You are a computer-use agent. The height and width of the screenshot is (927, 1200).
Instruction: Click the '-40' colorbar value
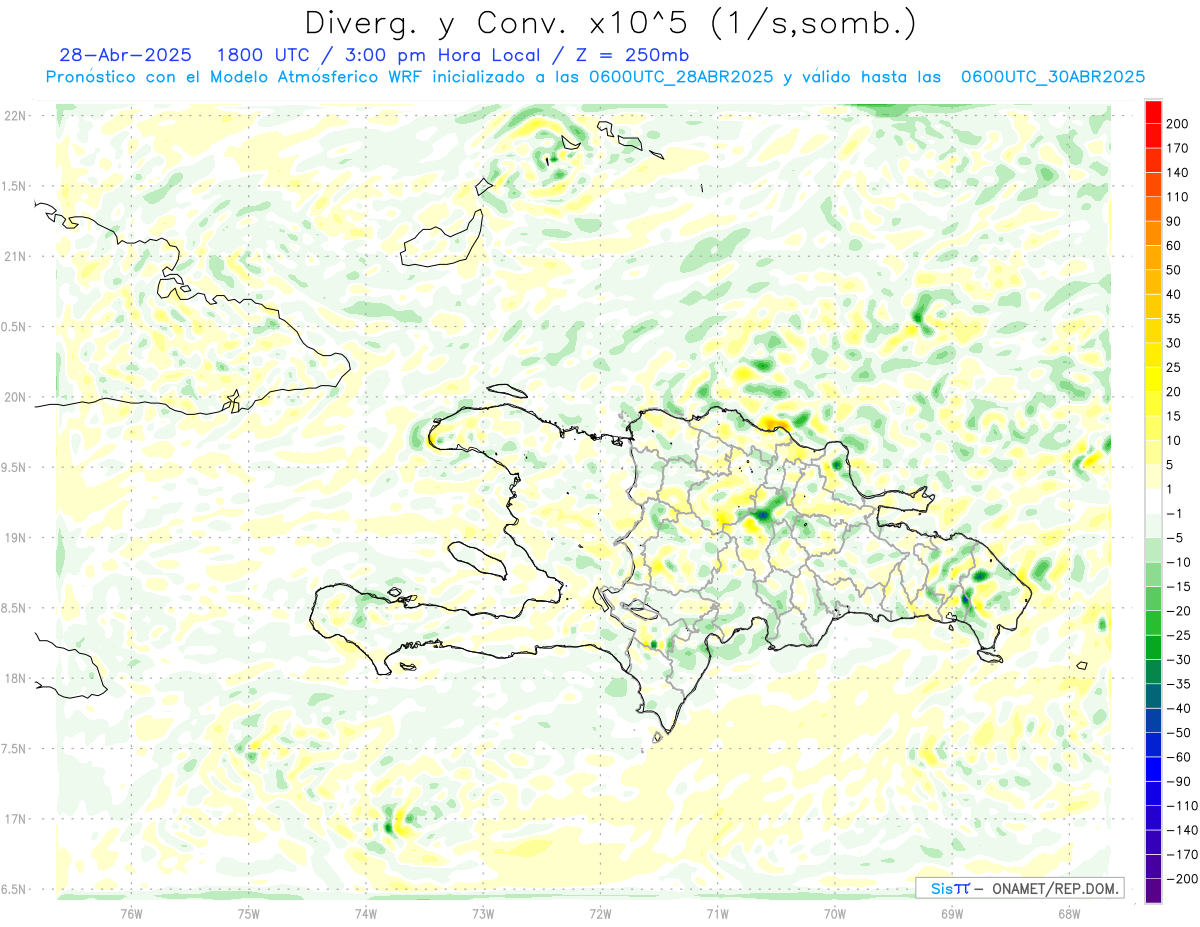[1178, 709]
